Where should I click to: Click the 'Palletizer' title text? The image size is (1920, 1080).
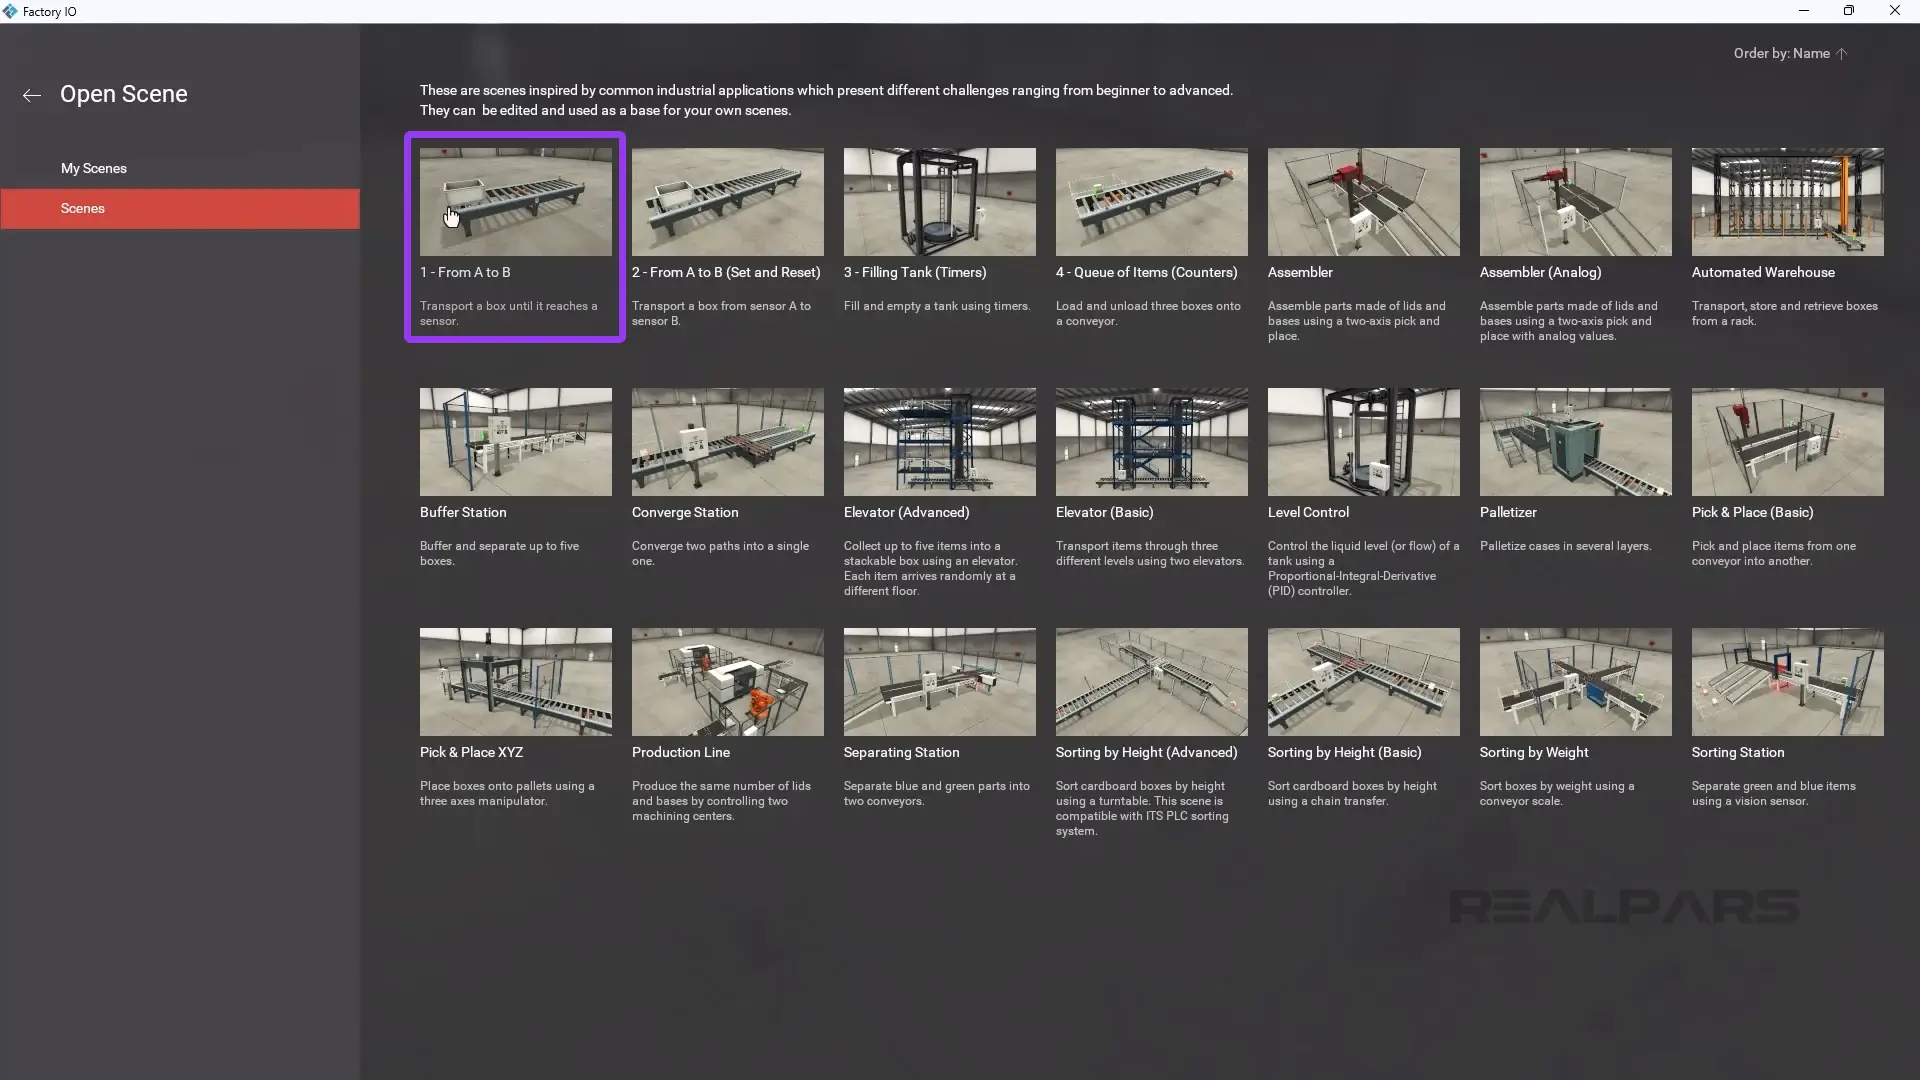click(x=1508, y=512)
